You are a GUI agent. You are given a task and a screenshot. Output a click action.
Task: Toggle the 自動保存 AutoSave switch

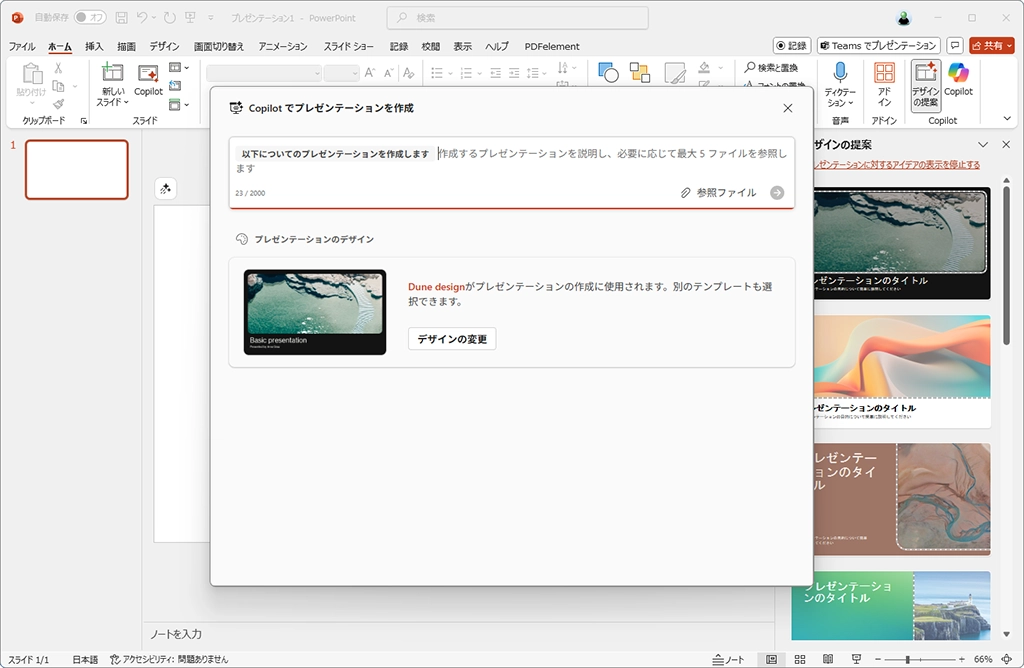[x=90, y=18]
